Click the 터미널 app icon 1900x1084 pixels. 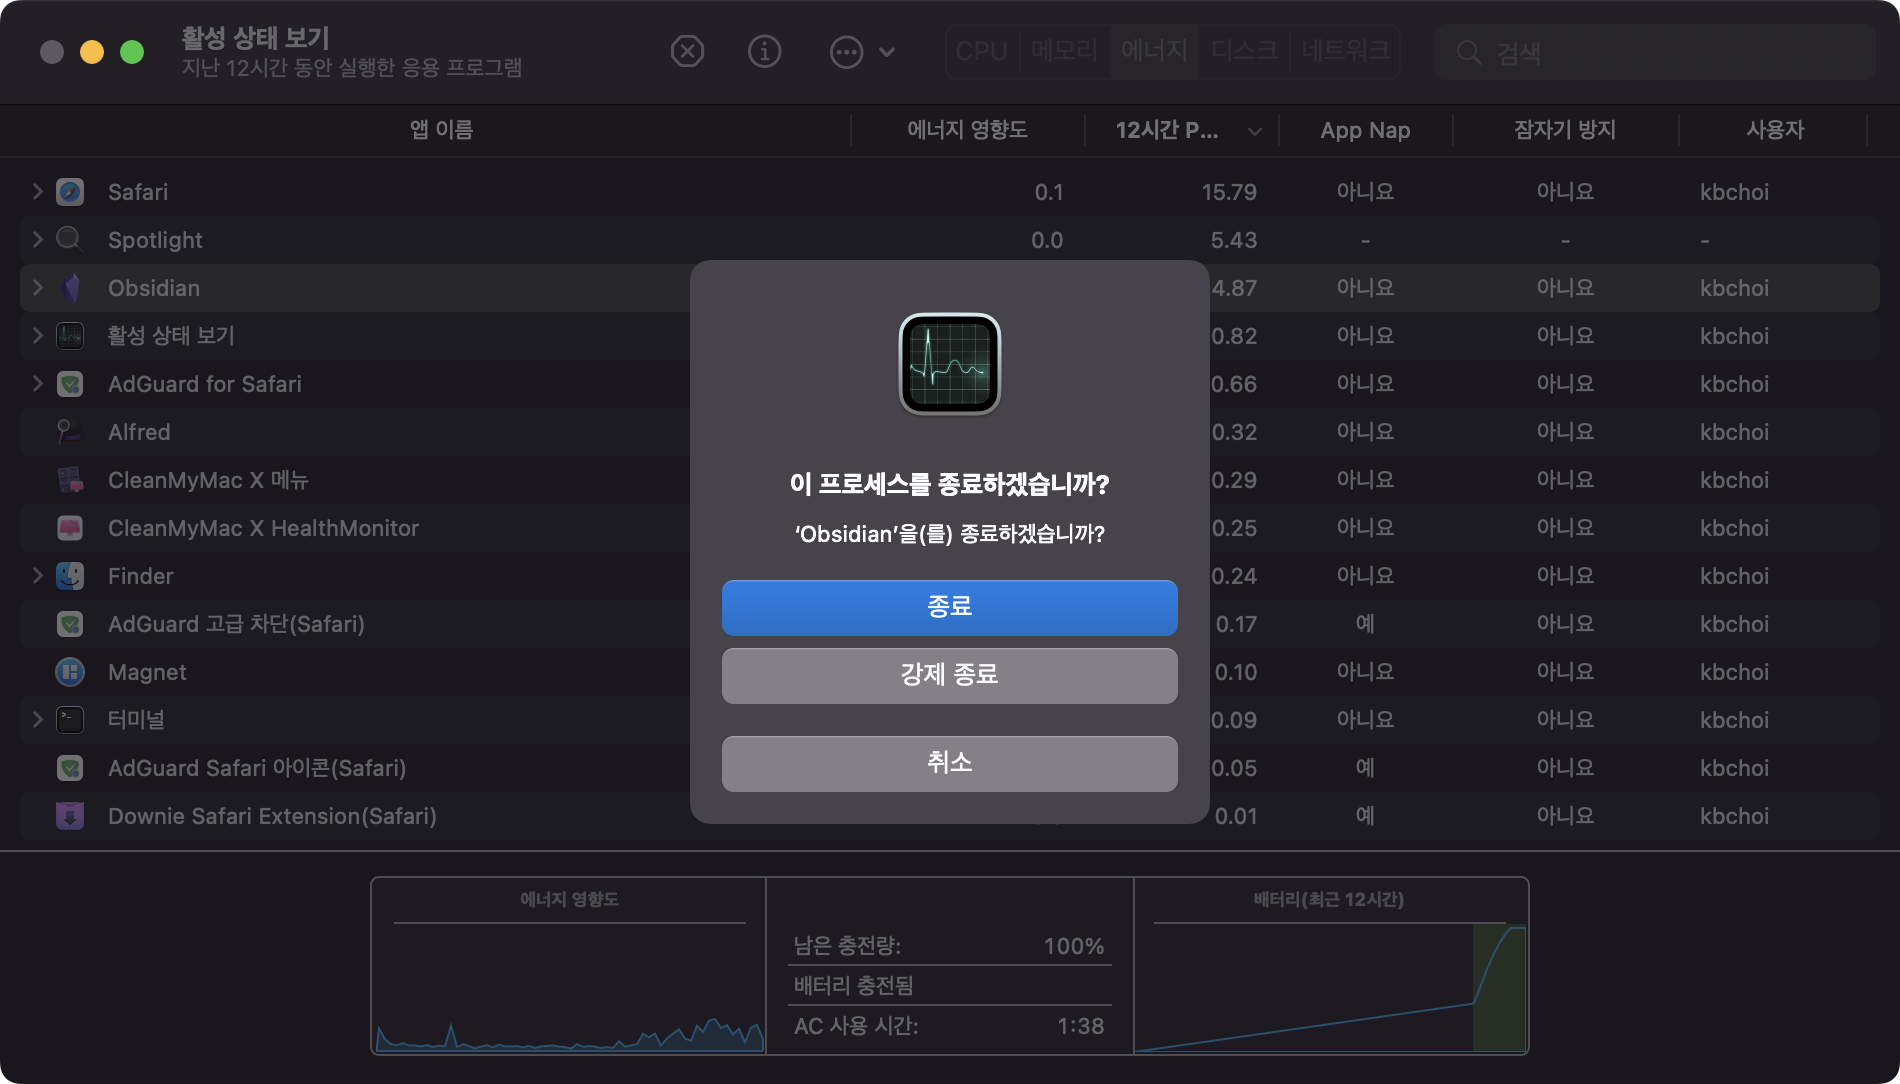point(70,719)
